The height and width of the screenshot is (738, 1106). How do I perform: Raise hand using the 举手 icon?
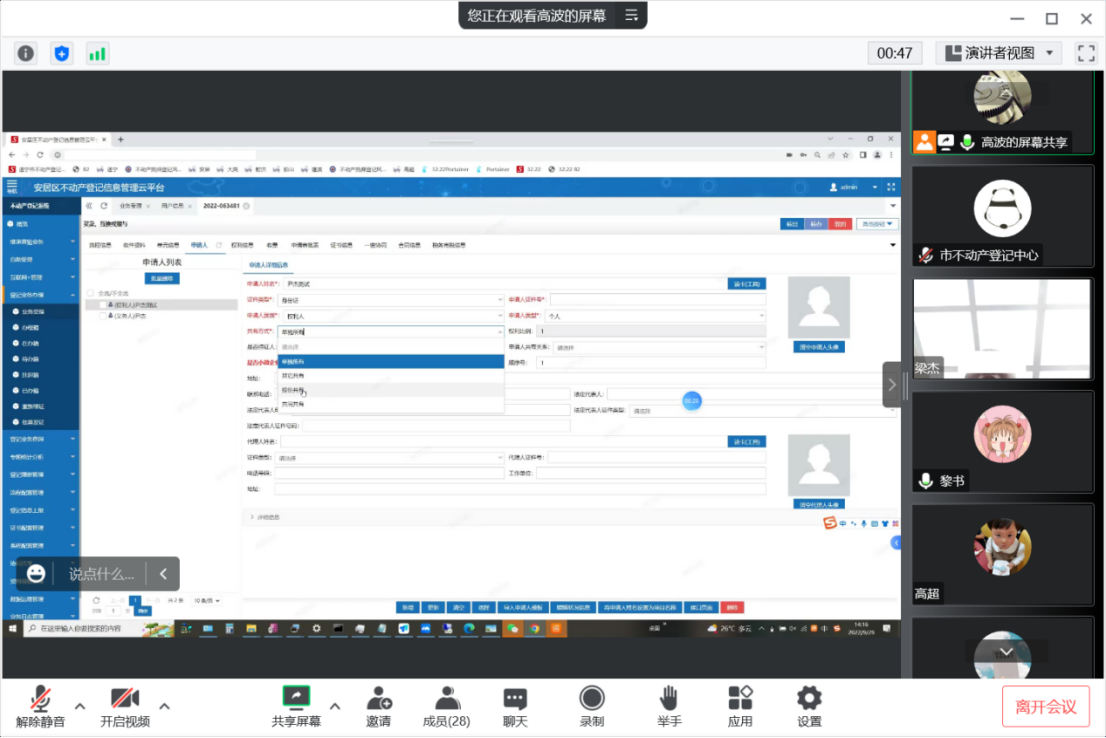pos(669,706)
